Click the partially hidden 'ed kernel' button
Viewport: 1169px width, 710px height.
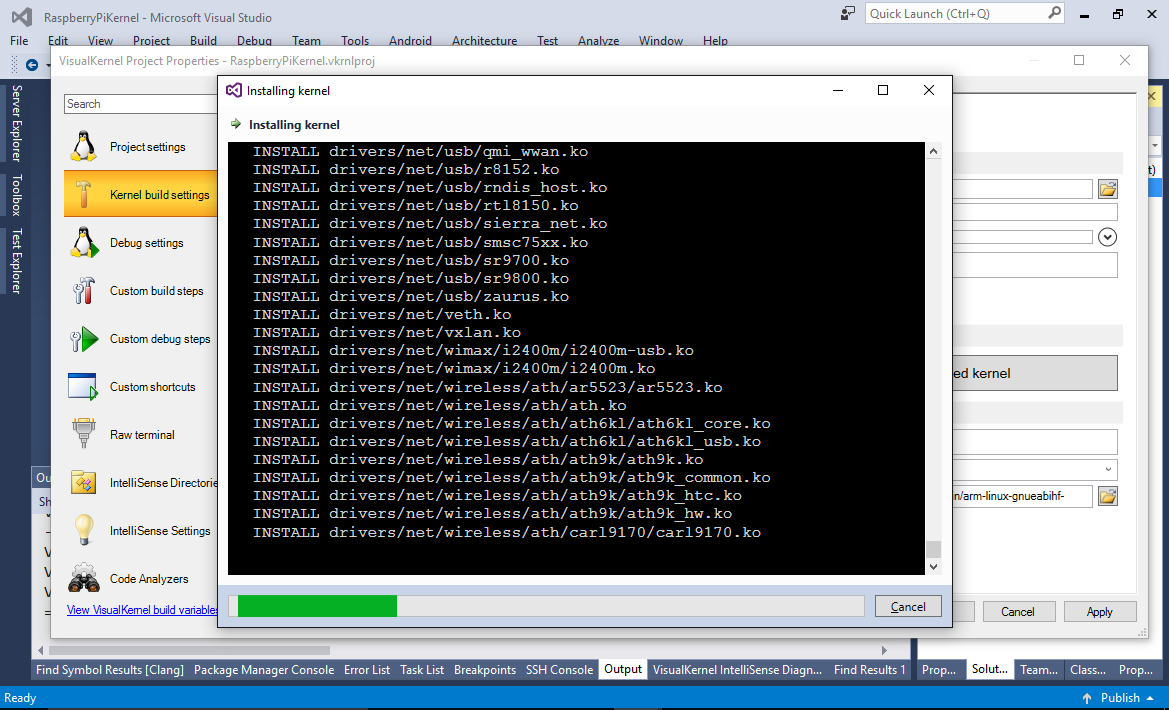(1036, 373)
